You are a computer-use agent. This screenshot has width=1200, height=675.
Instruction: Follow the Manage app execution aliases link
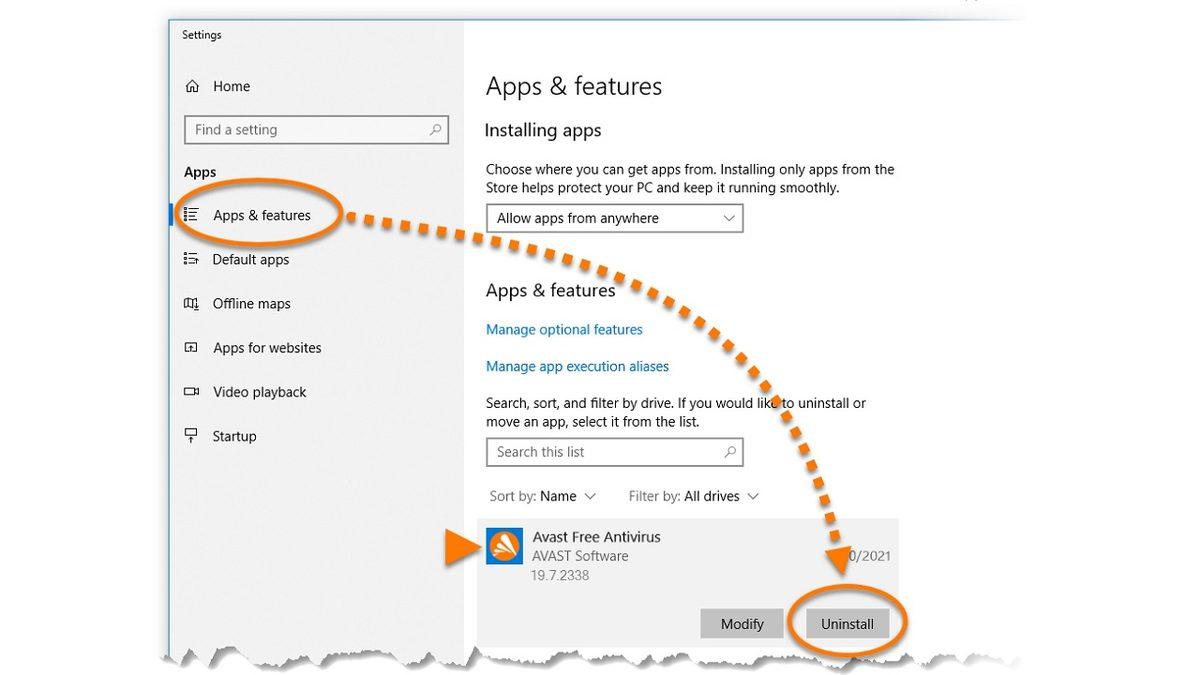click(577, 367)
